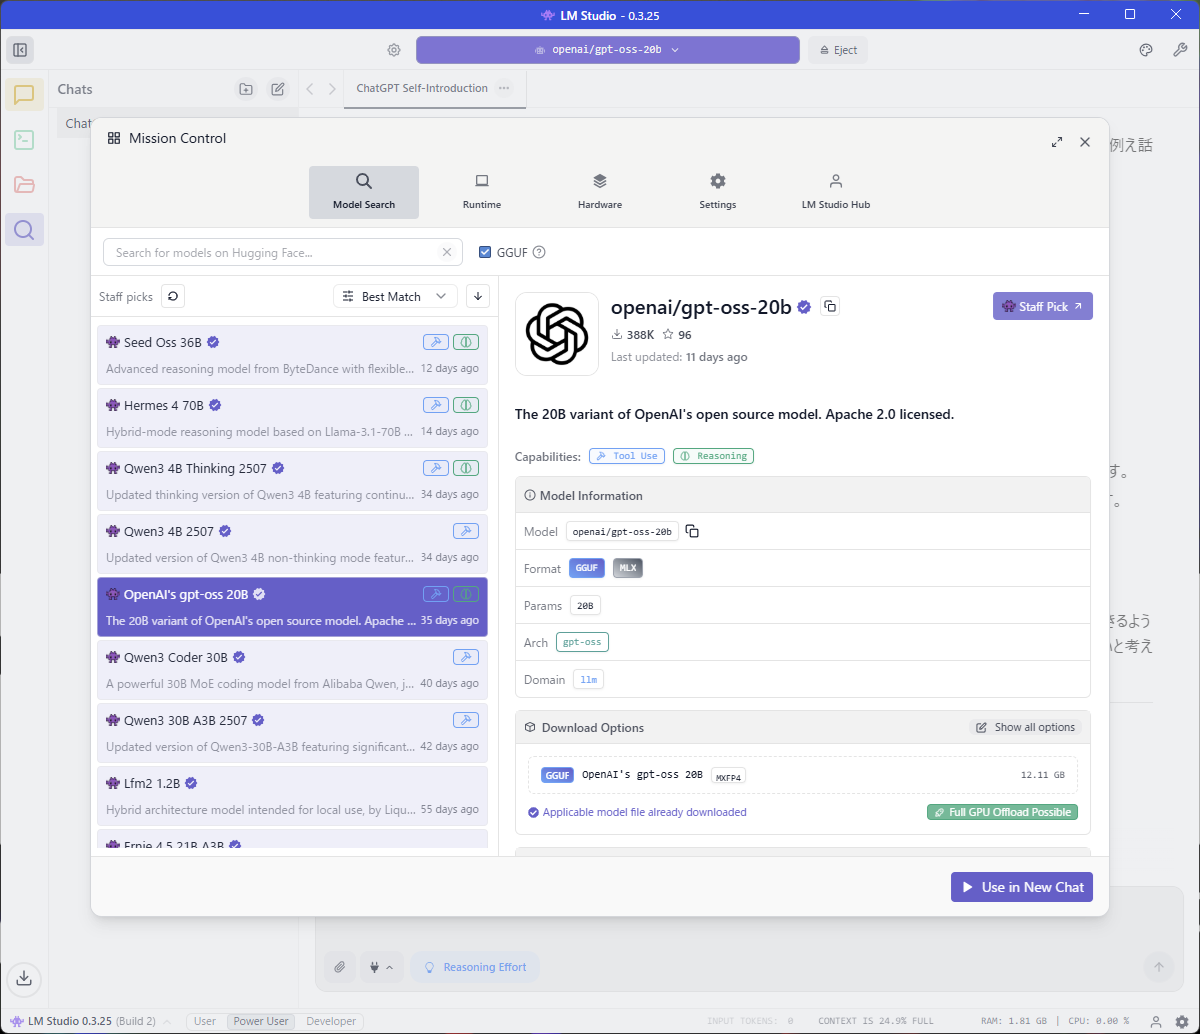Open the openai/gpt-oss-20b model selector dropdown
Screen dimensions: 1200x1034
[x=608, y=50]
